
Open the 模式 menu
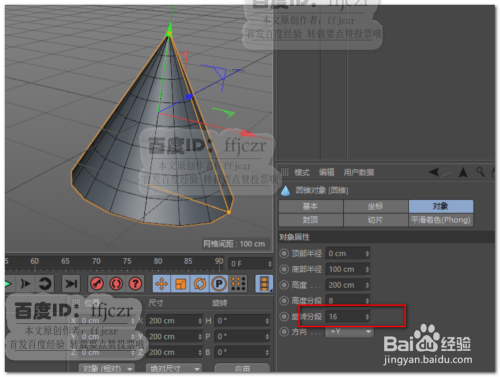tap(302, 172)
